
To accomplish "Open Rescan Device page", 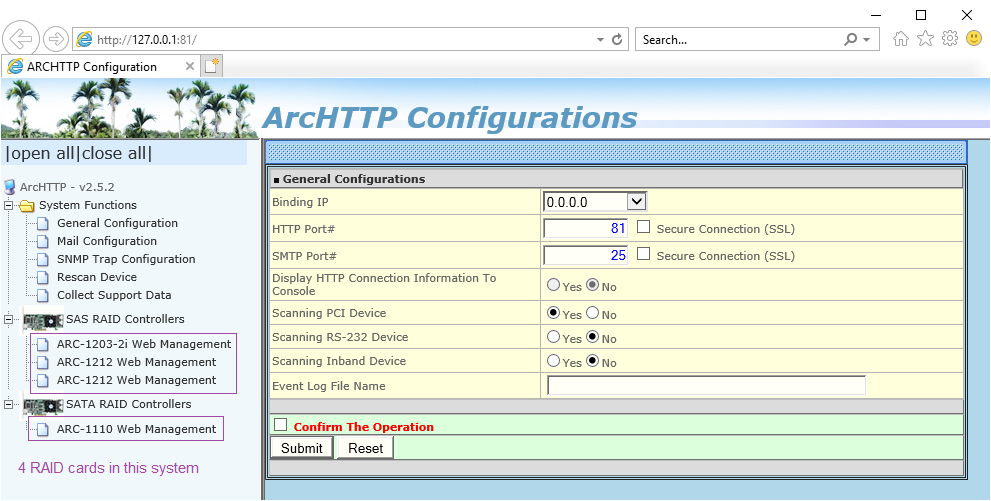I will pos(97,277).
